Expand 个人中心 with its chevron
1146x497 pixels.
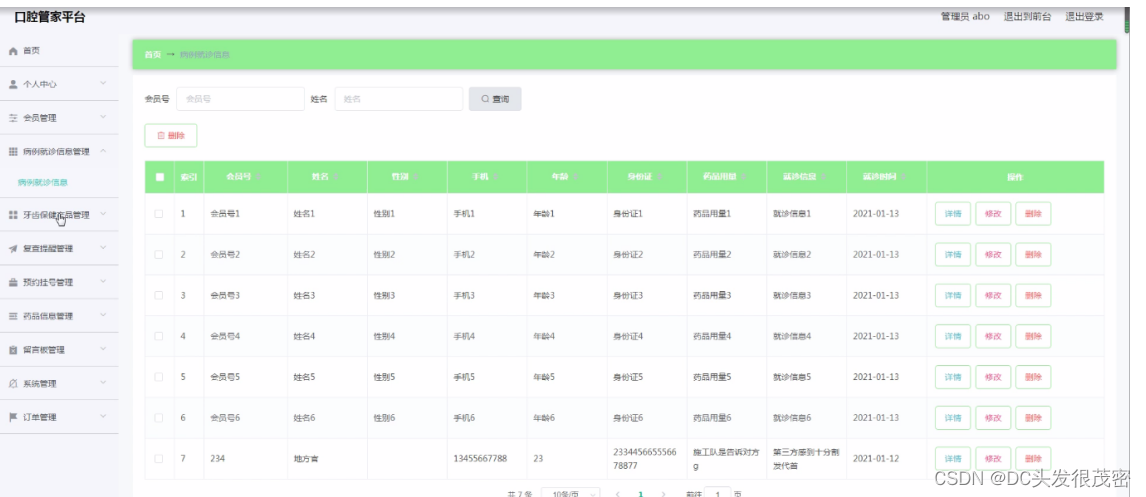click(x=103, y=84)
